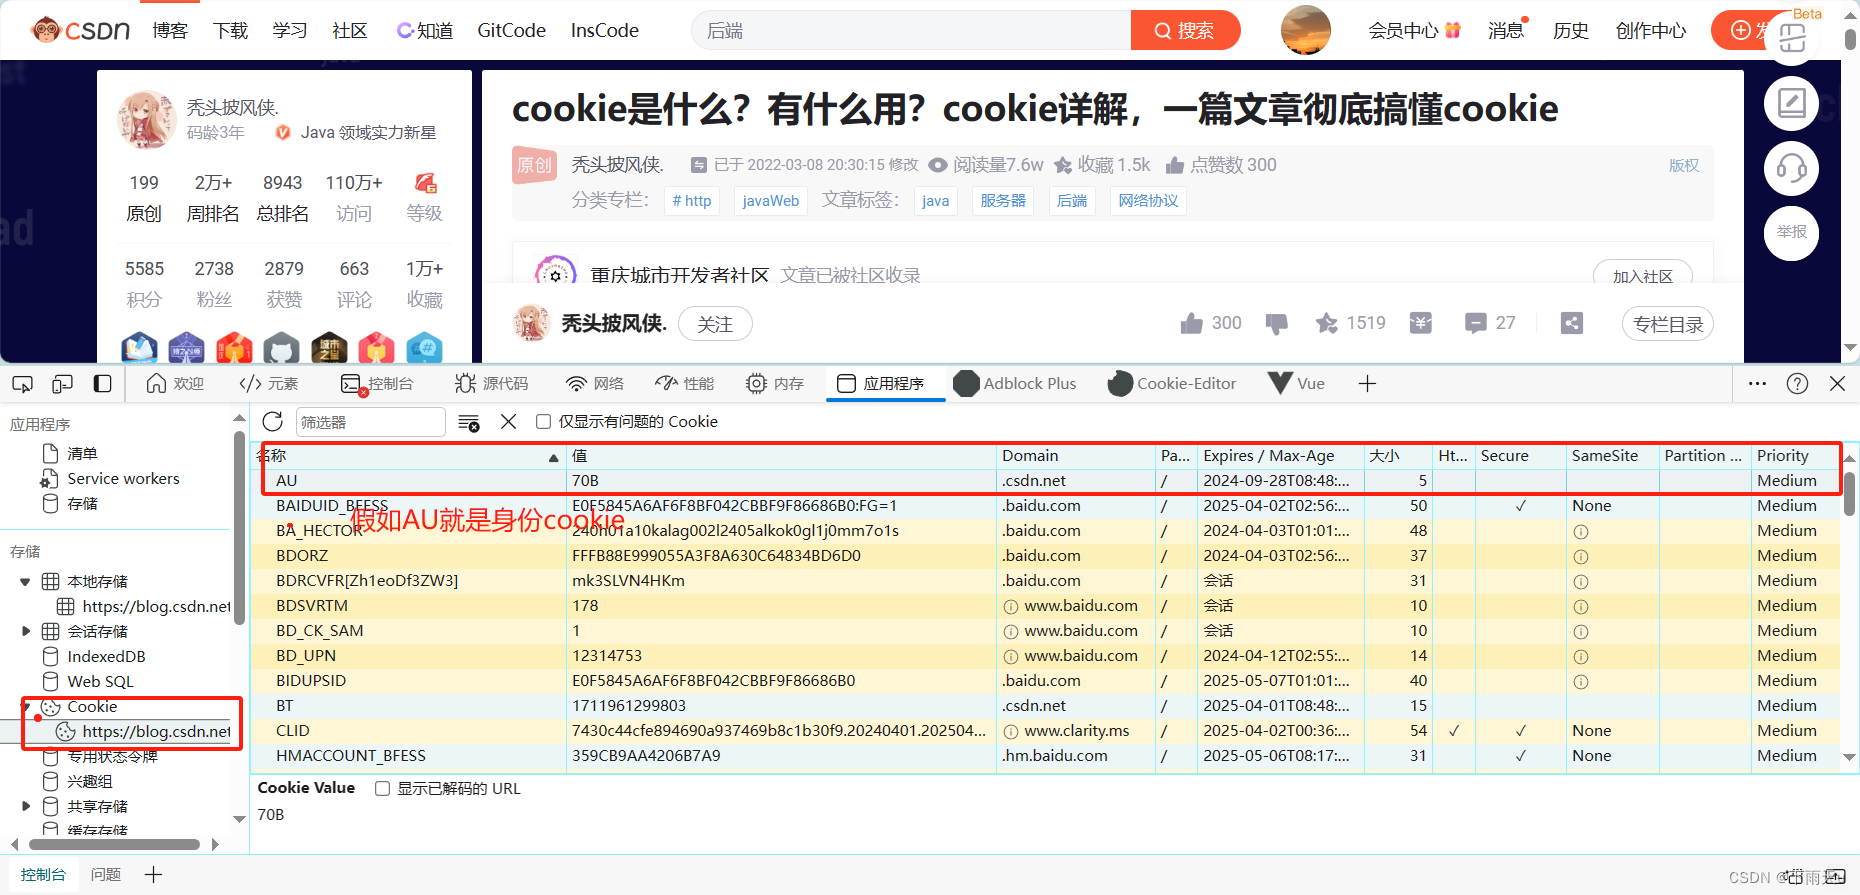Close the DevTools panel

point(1837,384)
